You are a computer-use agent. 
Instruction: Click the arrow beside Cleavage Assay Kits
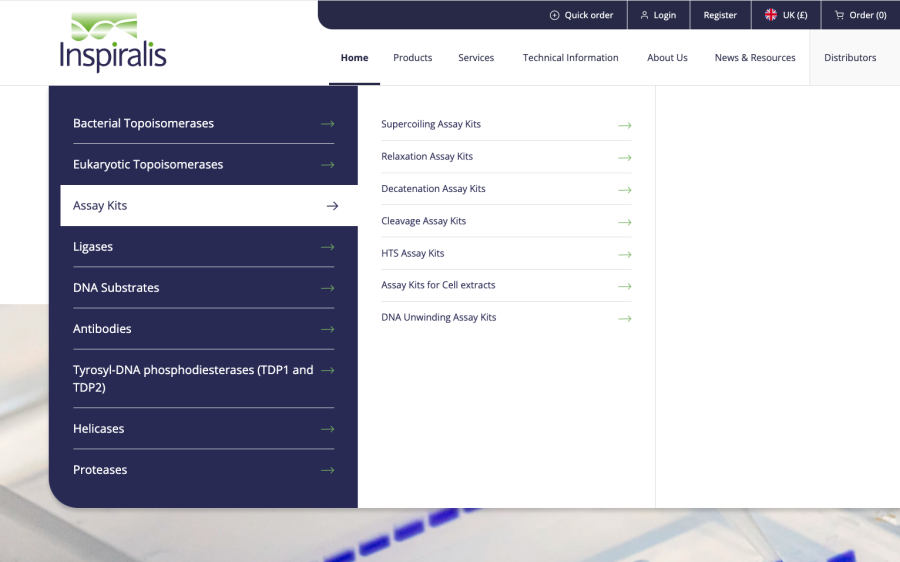click(624, 222)
